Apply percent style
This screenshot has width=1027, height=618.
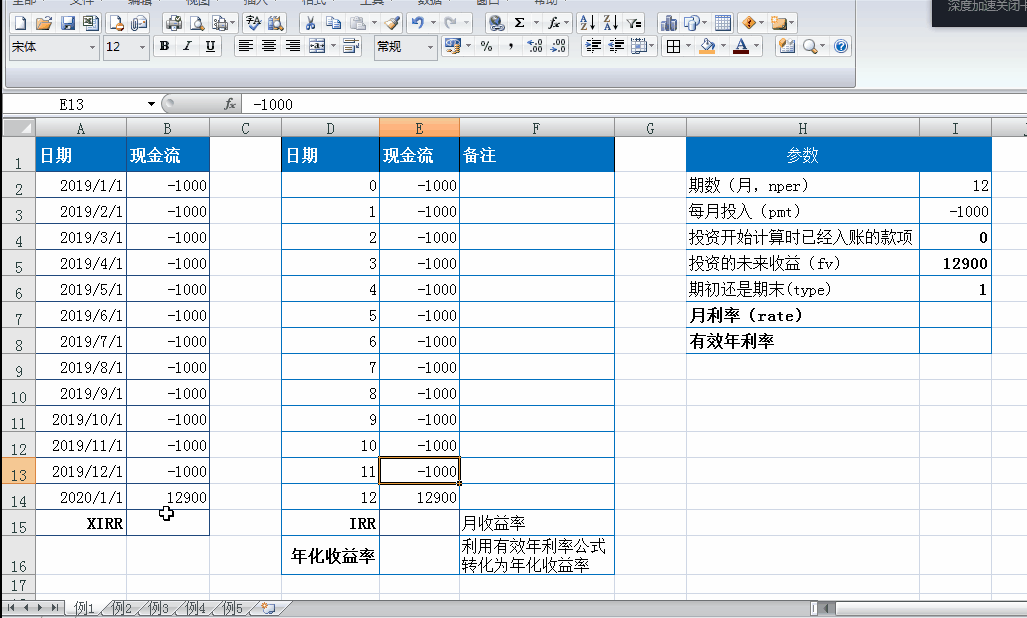coord(486,46)
